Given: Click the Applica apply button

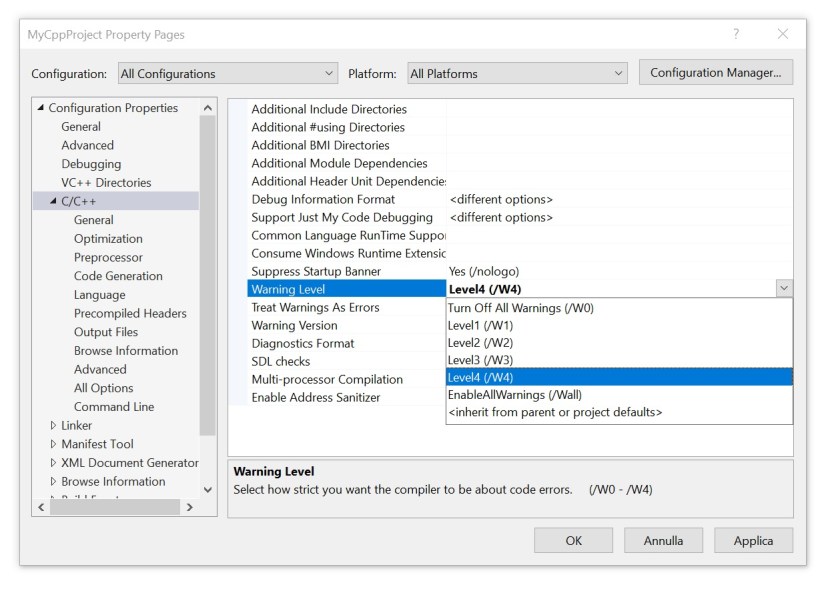Looking at the screenshot, I should [x=753, y=540].
